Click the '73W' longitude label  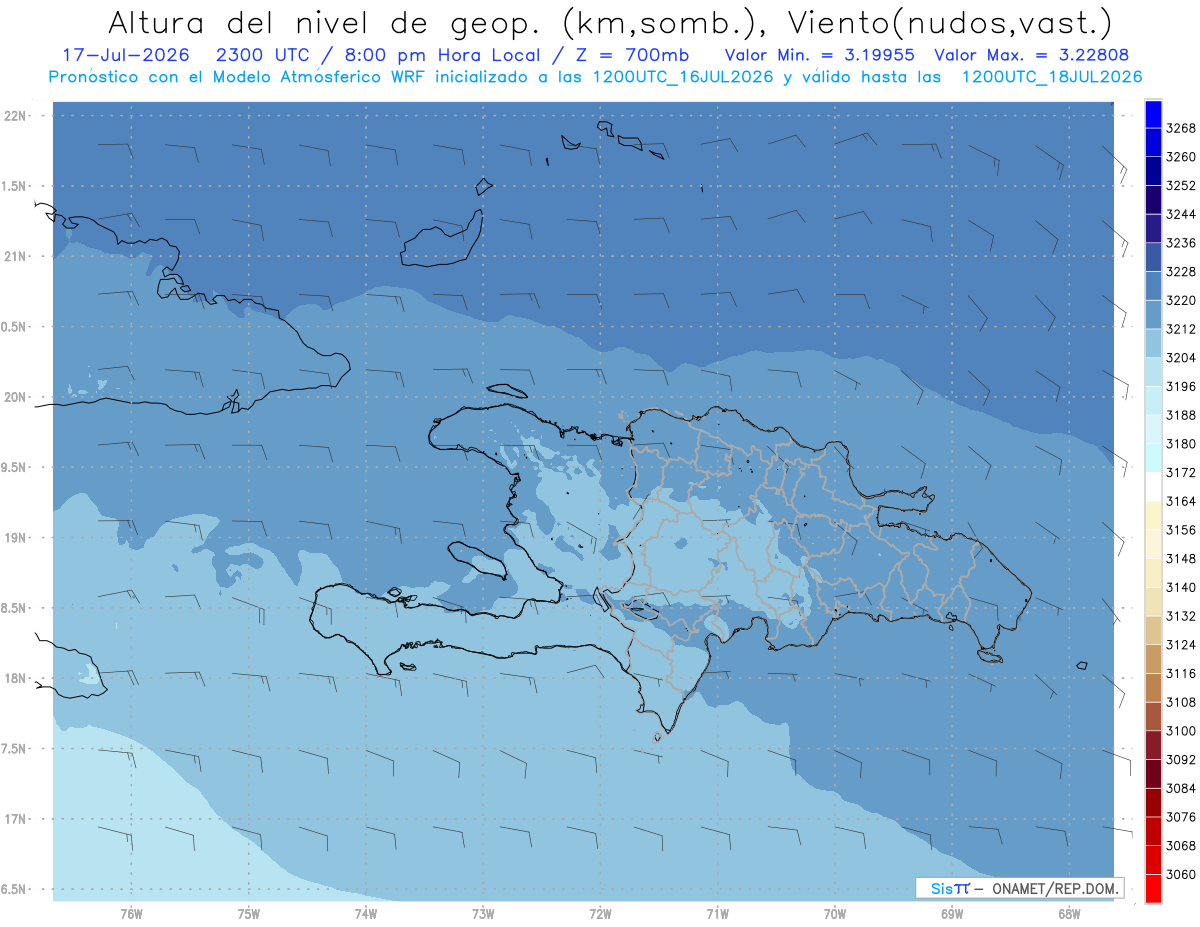(x=483, y=914)
